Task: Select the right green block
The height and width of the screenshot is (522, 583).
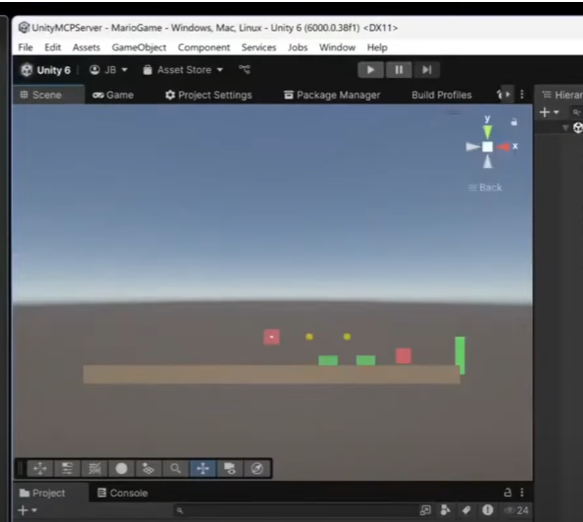Action: tap(366, 360)
